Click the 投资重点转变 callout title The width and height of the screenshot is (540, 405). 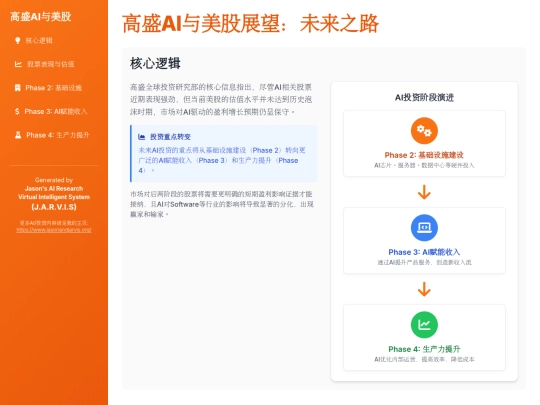[170, 137]
